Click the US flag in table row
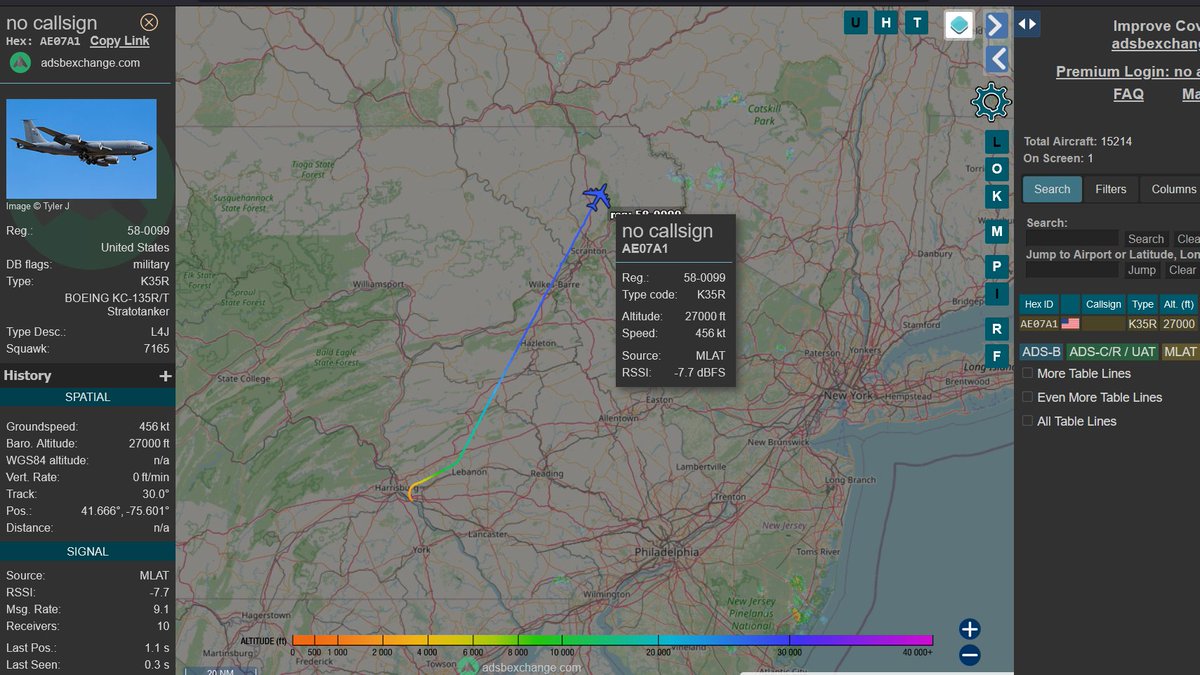Image resolution: width=1200 pixels, height=675 pixels. (x=1070, y=324)
